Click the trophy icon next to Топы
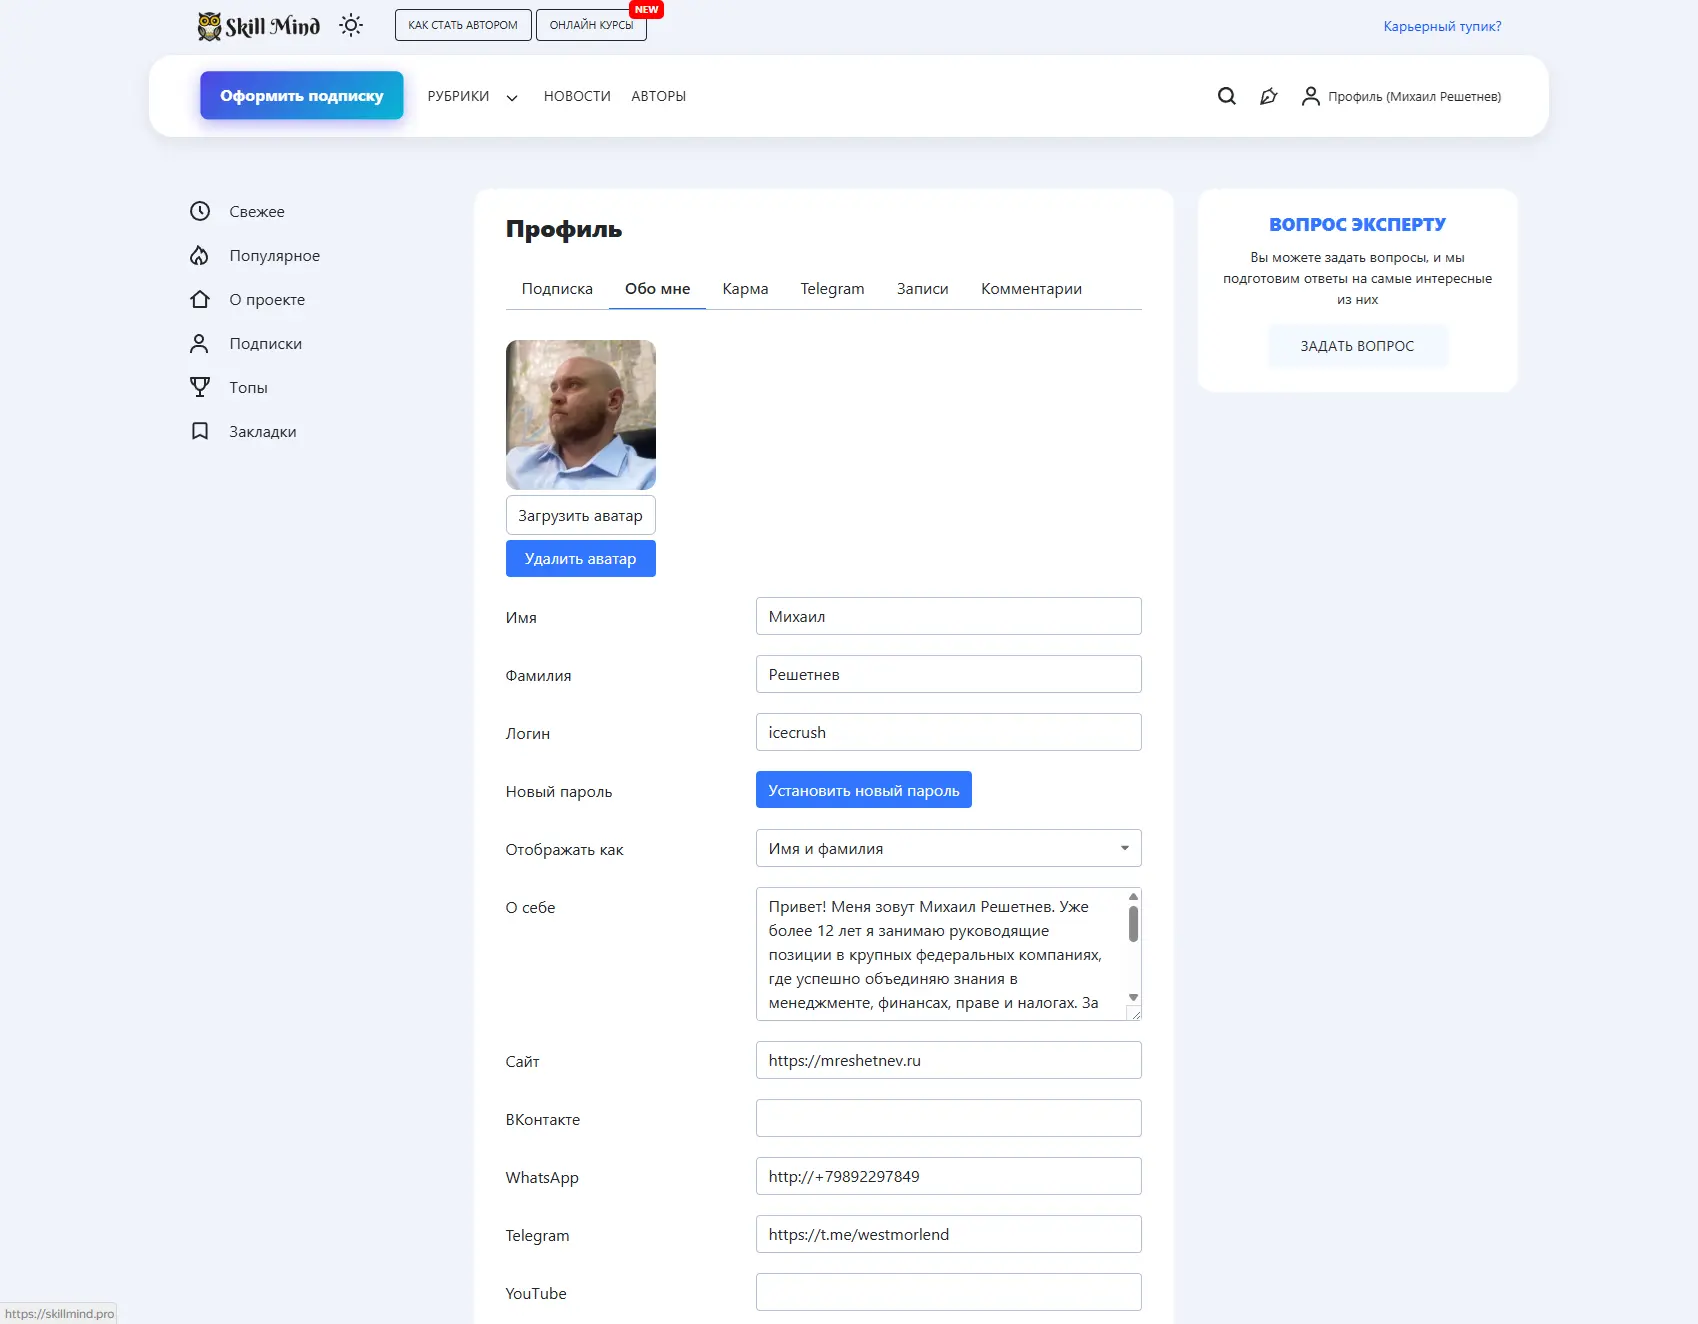 (200, 387)
